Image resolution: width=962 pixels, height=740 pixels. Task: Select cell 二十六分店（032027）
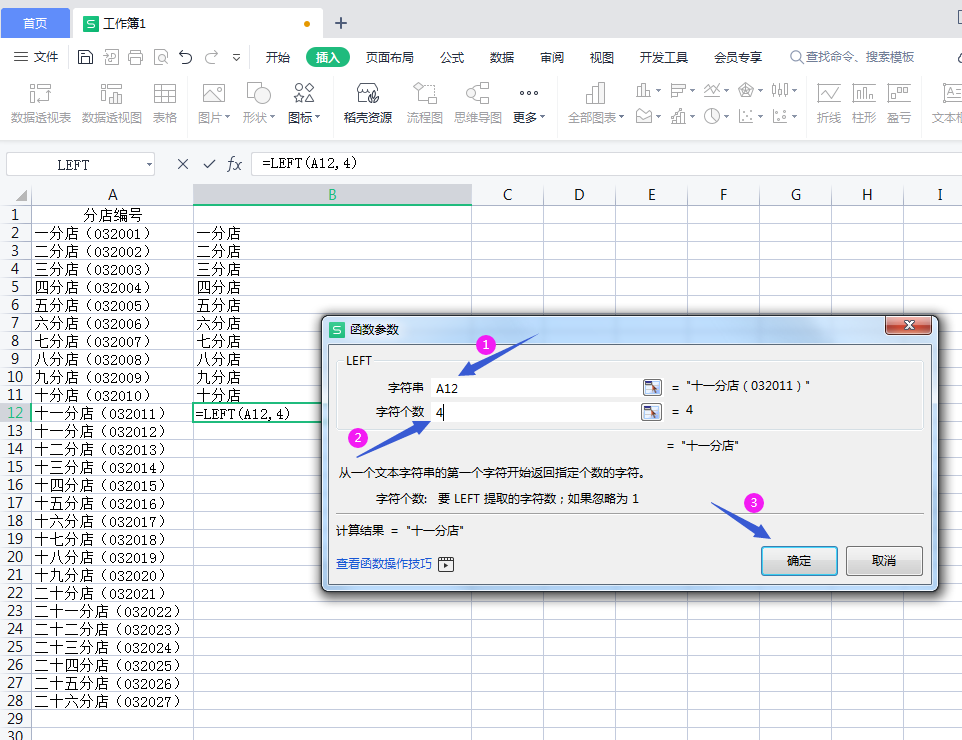[x=112, y=701]
